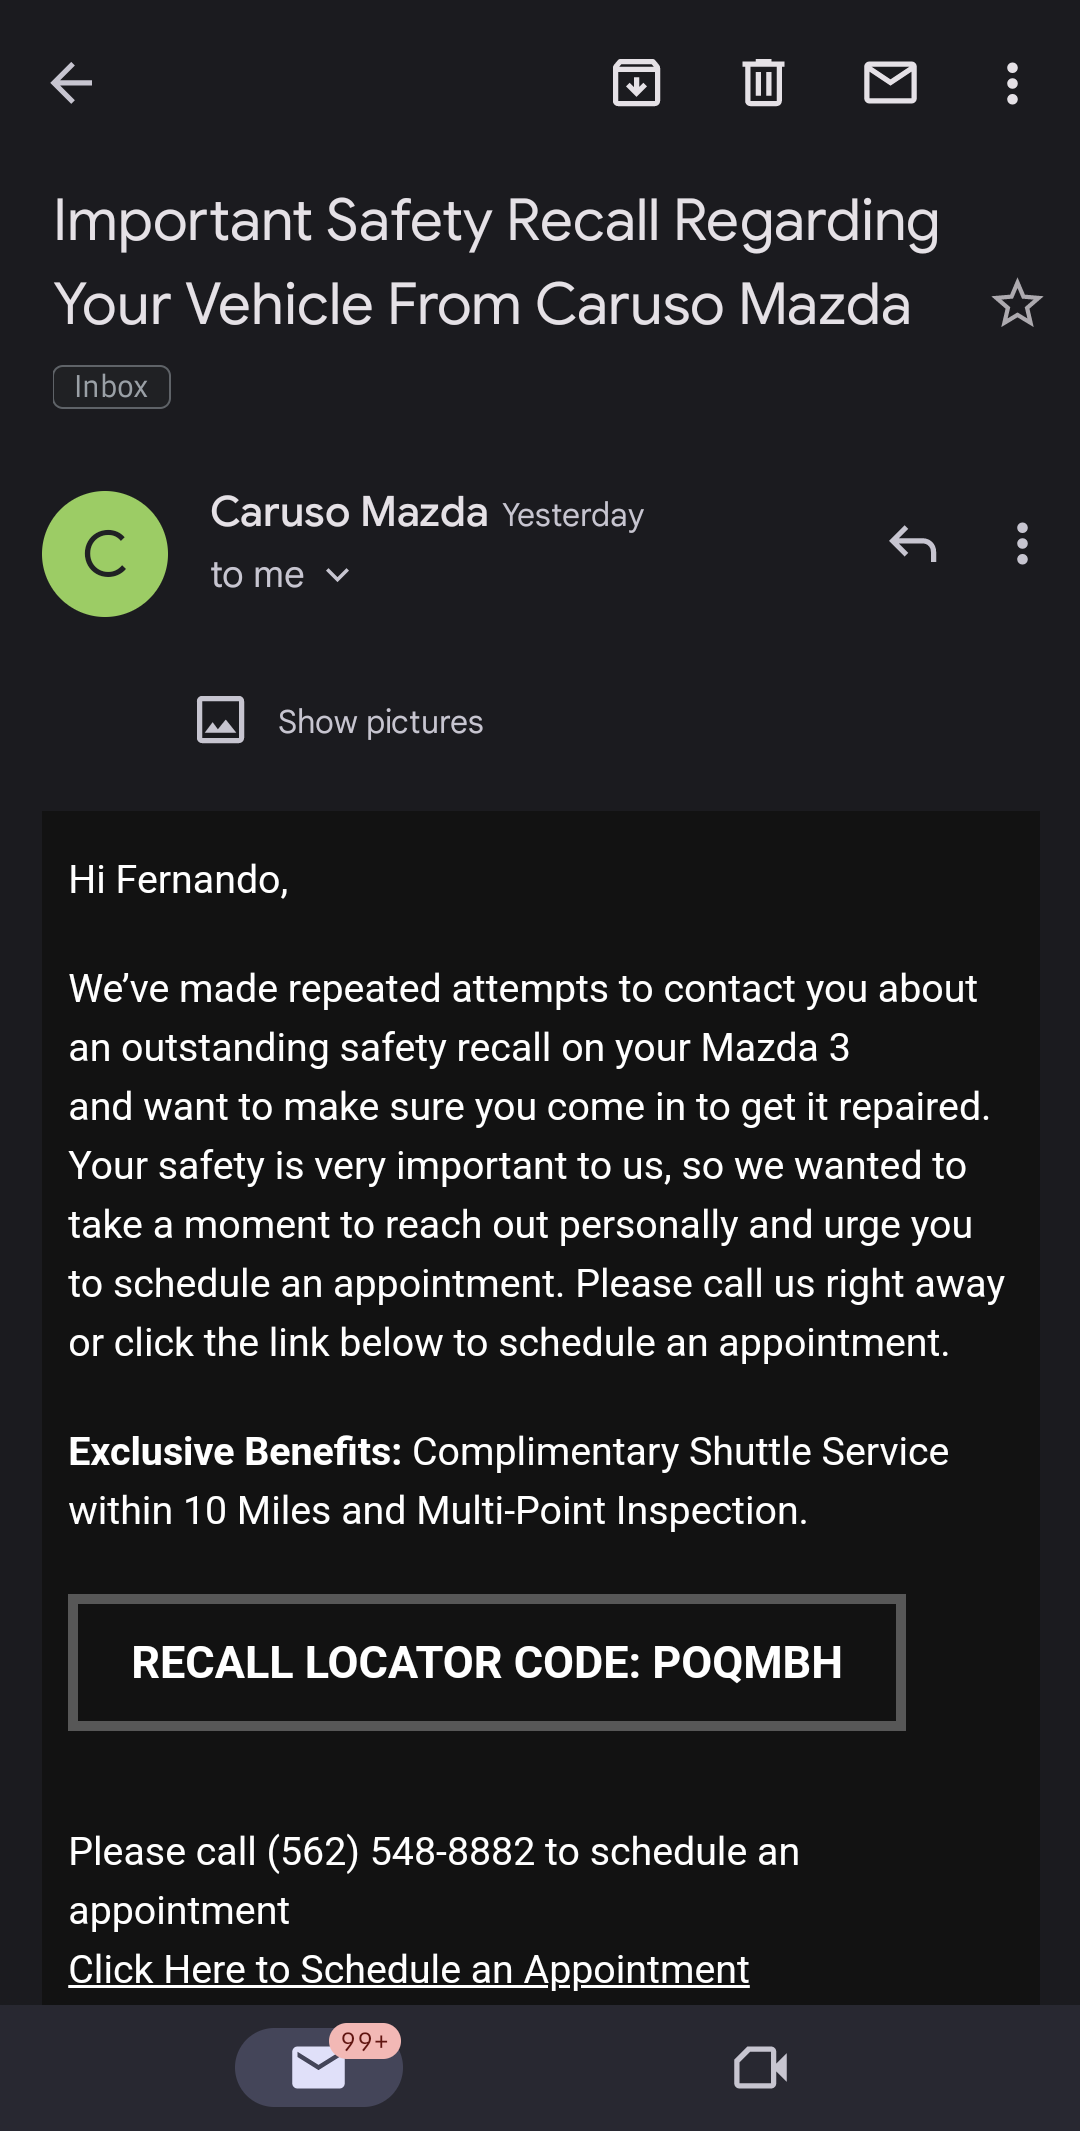Viewport: 1080px width, 2131px height.
Task: Archive this email with archive icon
Action: click(636, 83)
